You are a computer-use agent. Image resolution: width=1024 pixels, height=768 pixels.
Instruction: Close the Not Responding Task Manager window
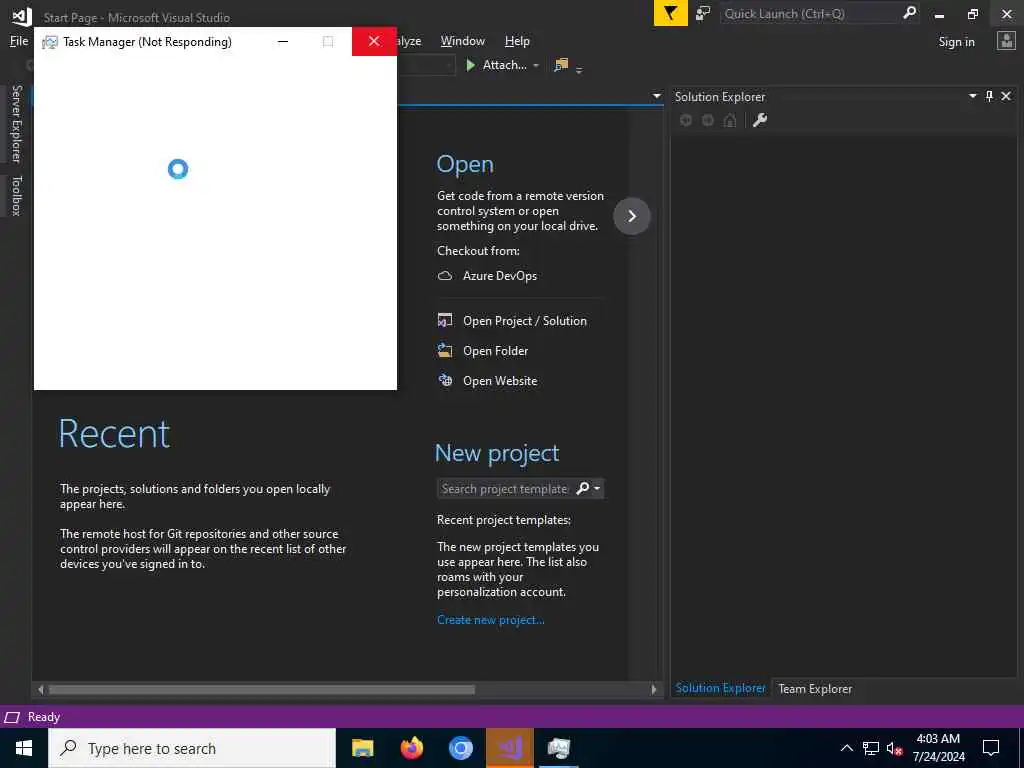[374, 41]
